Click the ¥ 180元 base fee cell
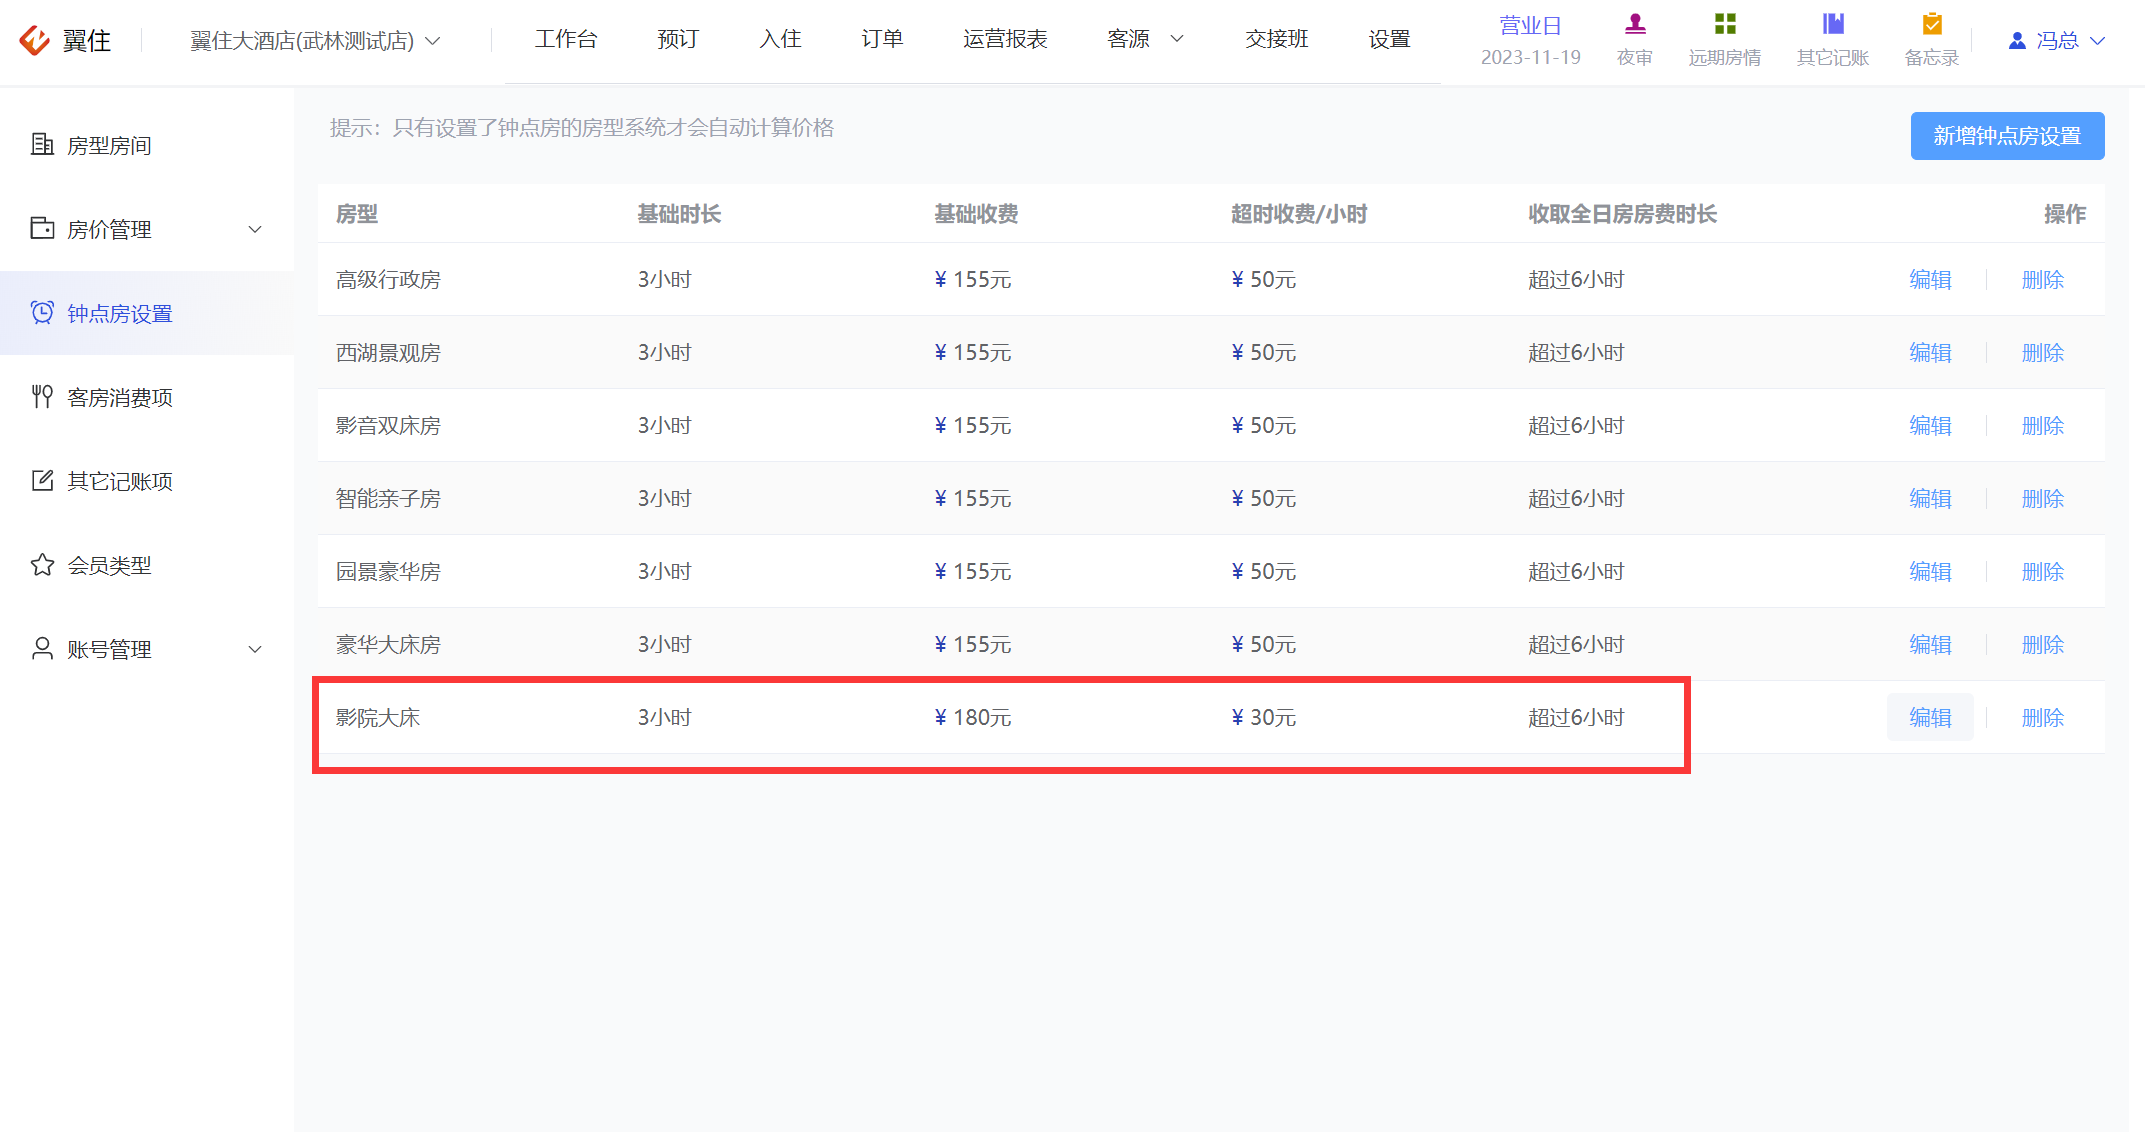 pos(973,718)
